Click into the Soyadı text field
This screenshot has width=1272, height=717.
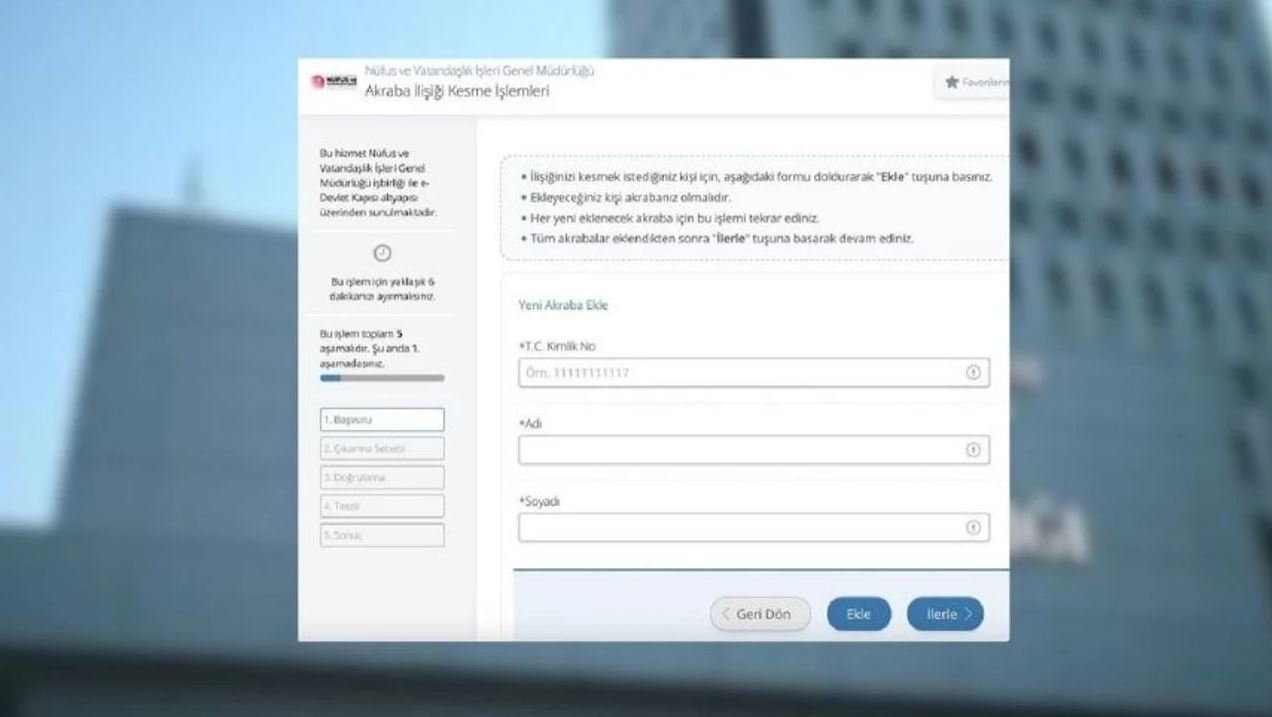738,528
